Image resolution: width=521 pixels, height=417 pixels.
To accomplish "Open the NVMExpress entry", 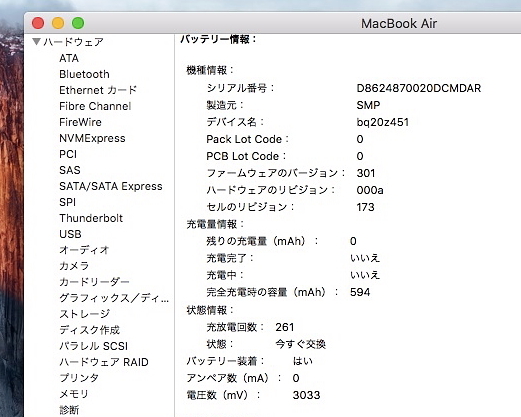I will tap(92, 138).
